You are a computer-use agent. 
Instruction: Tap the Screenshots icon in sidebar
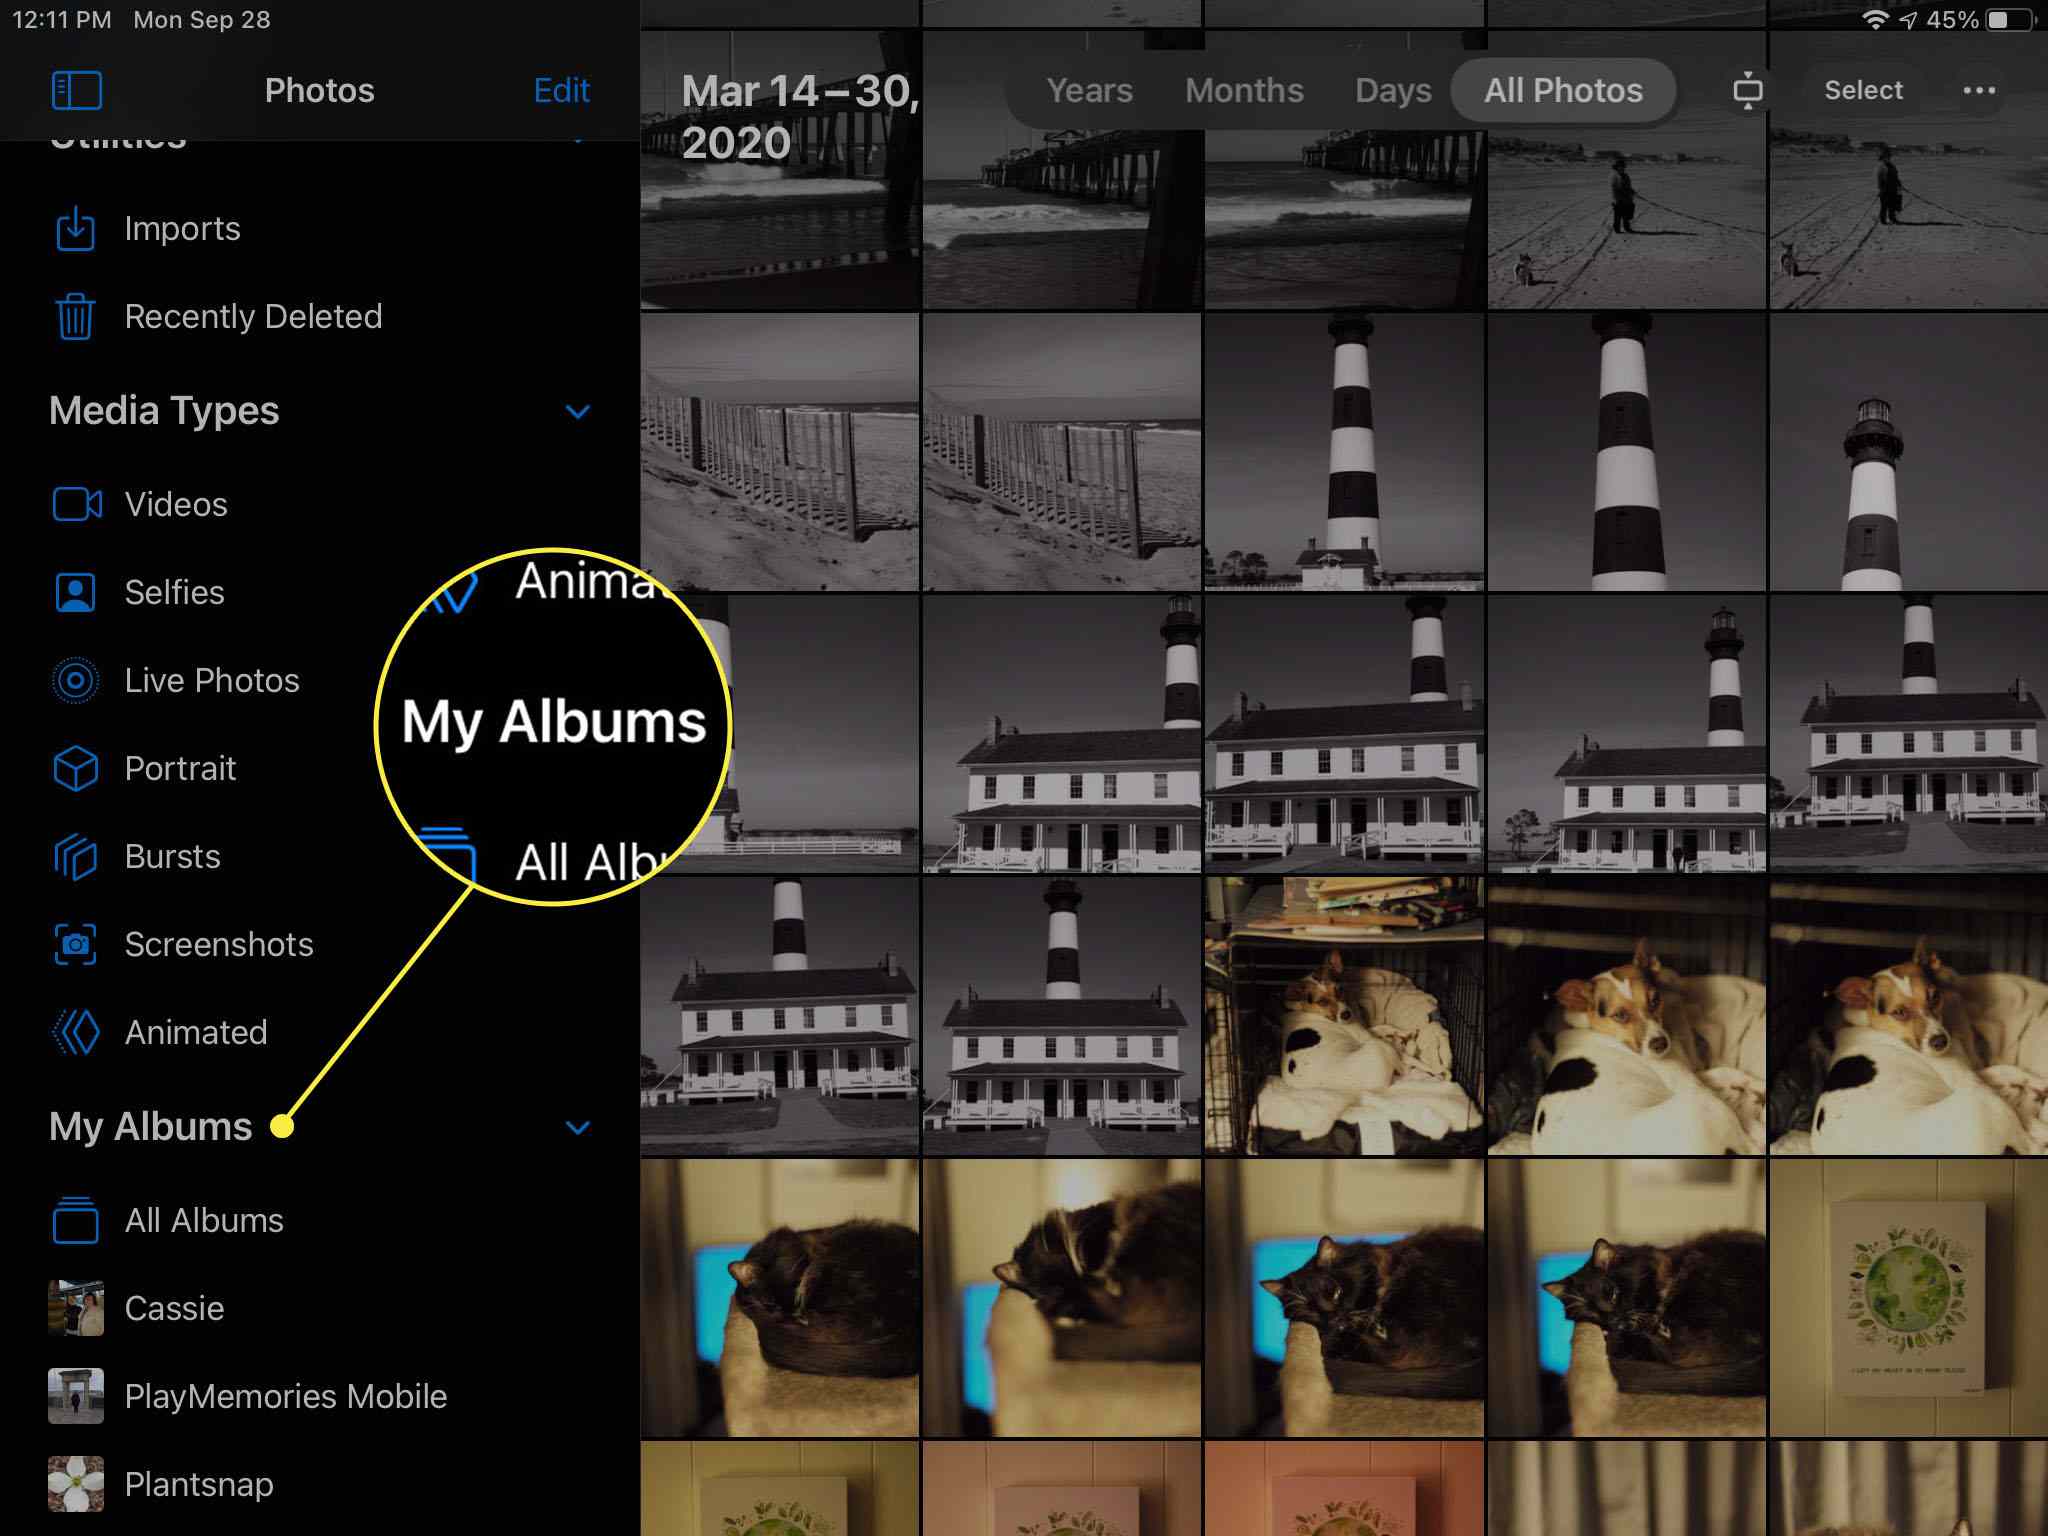[x=76, y=944]
